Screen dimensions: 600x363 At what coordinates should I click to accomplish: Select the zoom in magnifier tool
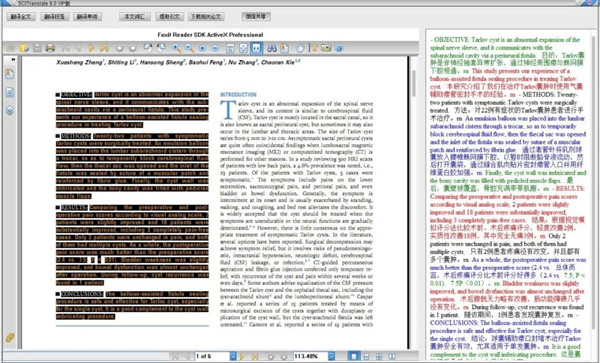(176, 48)
